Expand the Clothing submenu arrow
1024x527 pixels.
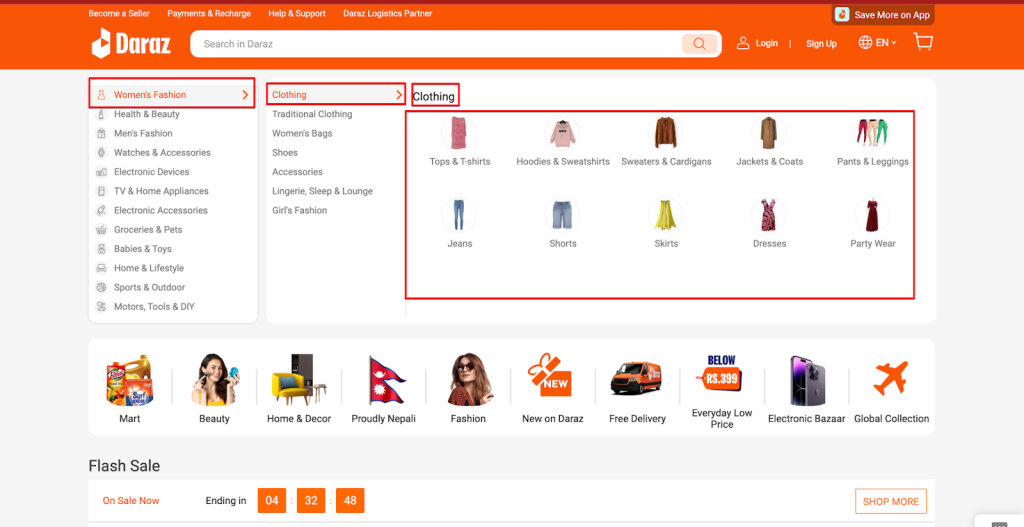(x=399, y=95)
